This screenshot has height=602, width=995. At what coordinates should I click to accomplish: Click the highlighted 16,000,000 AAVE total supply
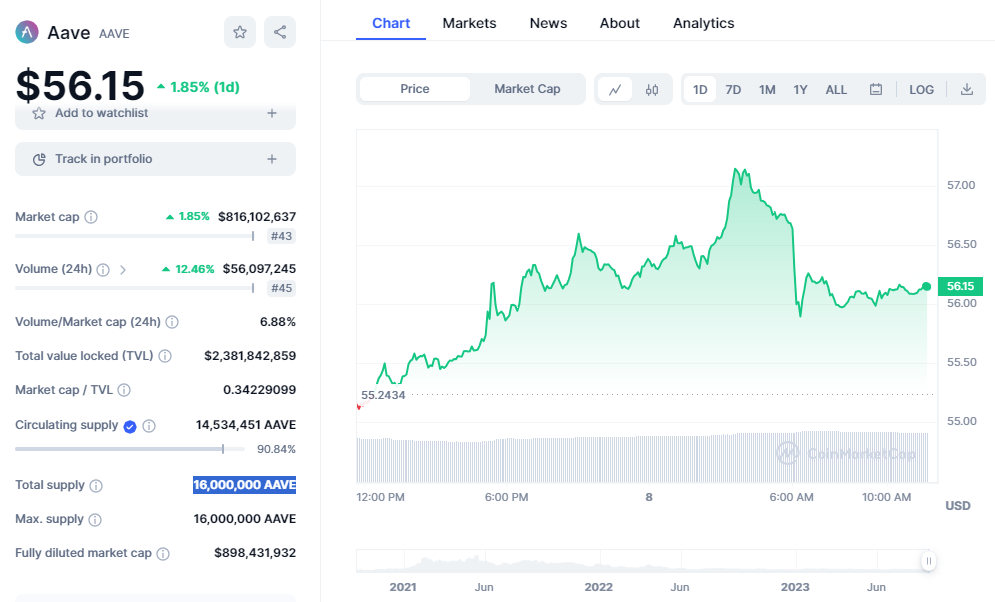244,485
